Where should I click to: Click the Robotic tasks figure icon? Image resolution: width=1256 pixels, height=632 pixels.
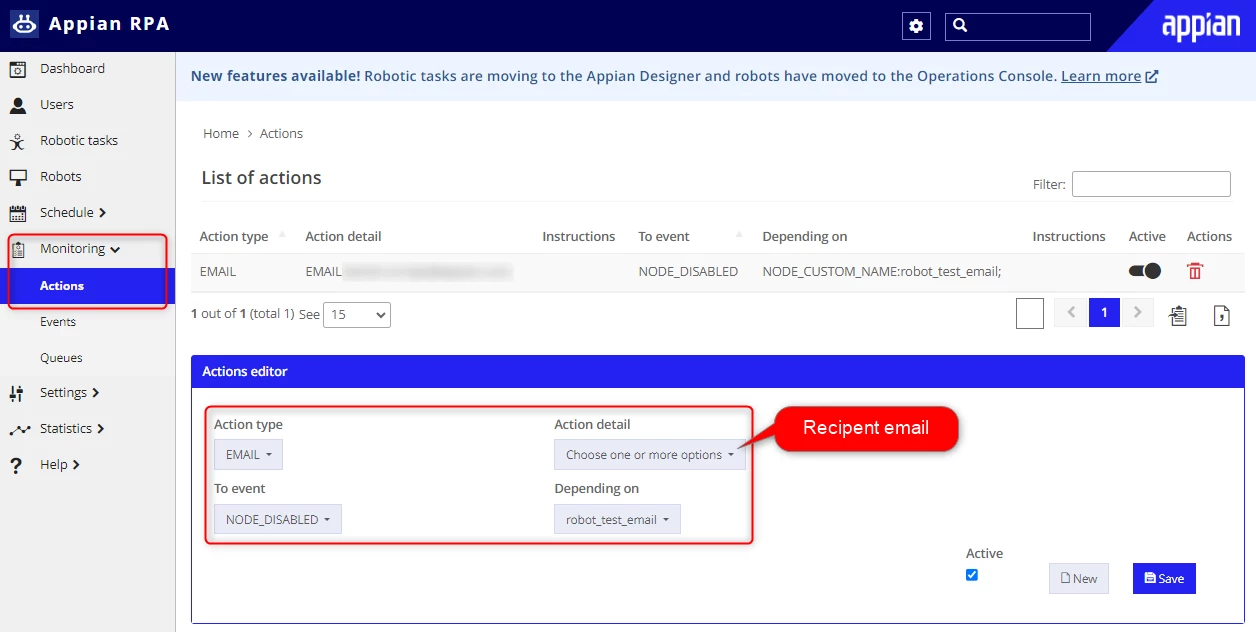click(18, 141)
